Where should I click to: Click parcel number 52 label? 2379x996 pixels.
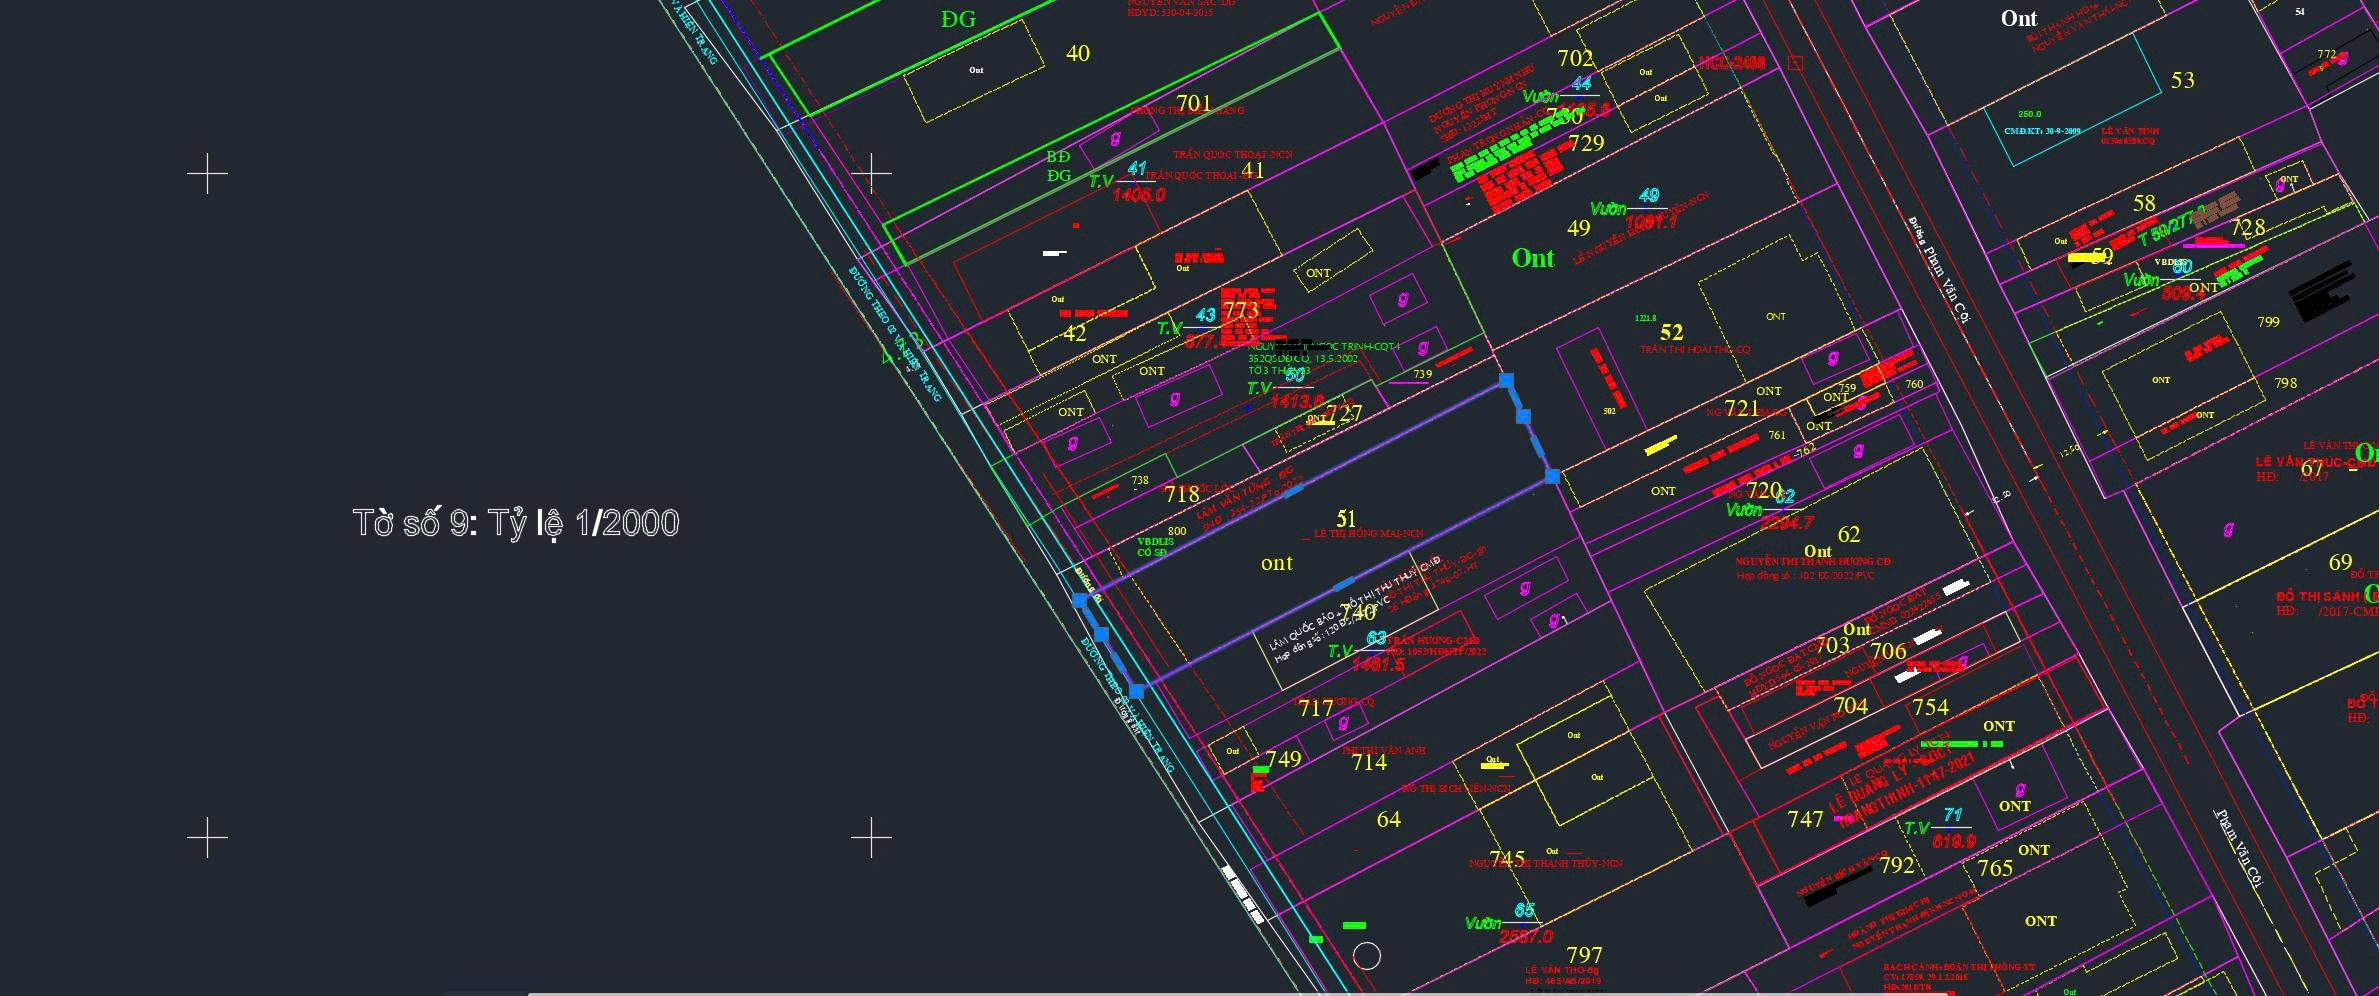pos(1671,331)
